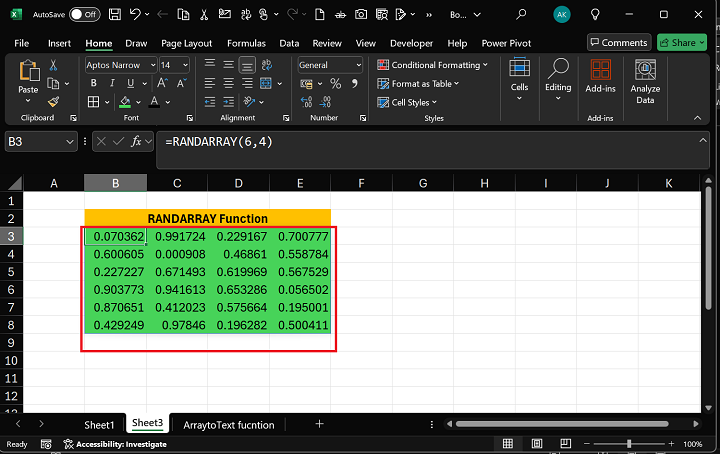Switch to the Sheet1 worksheet tab

(x=98, y=424)
